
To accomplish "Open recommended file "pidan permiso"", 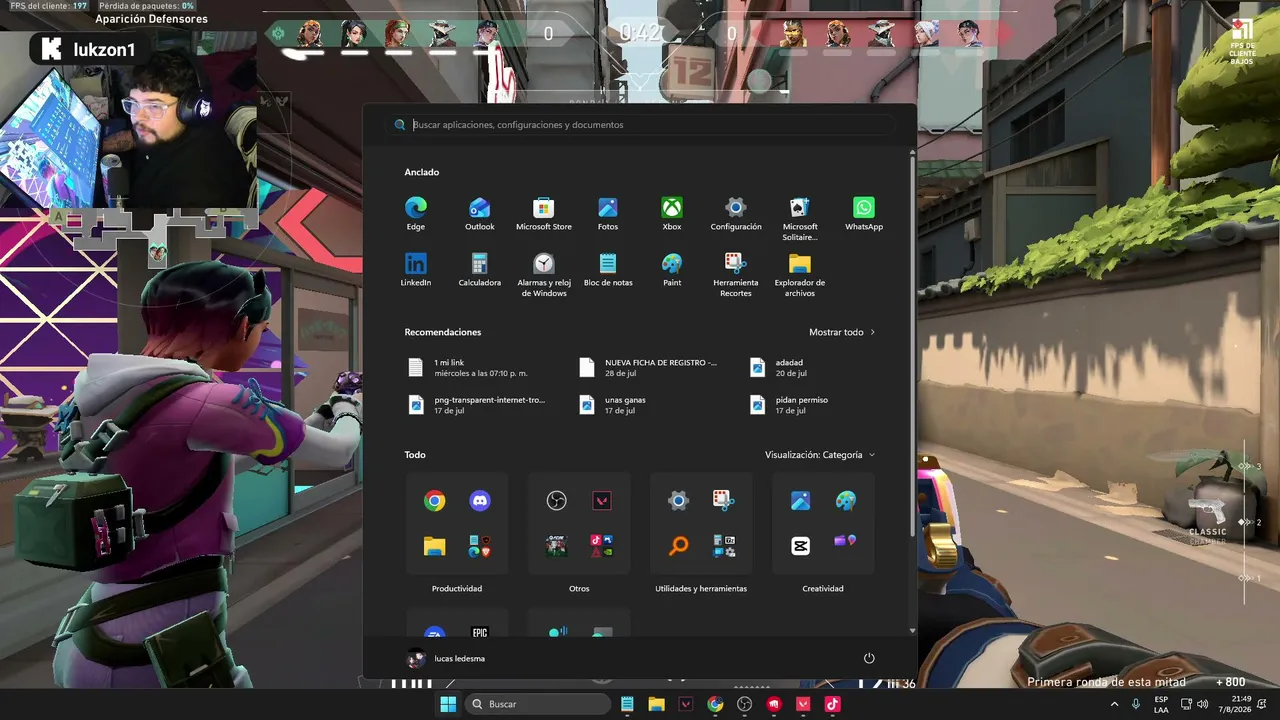I will coord(790,404).
